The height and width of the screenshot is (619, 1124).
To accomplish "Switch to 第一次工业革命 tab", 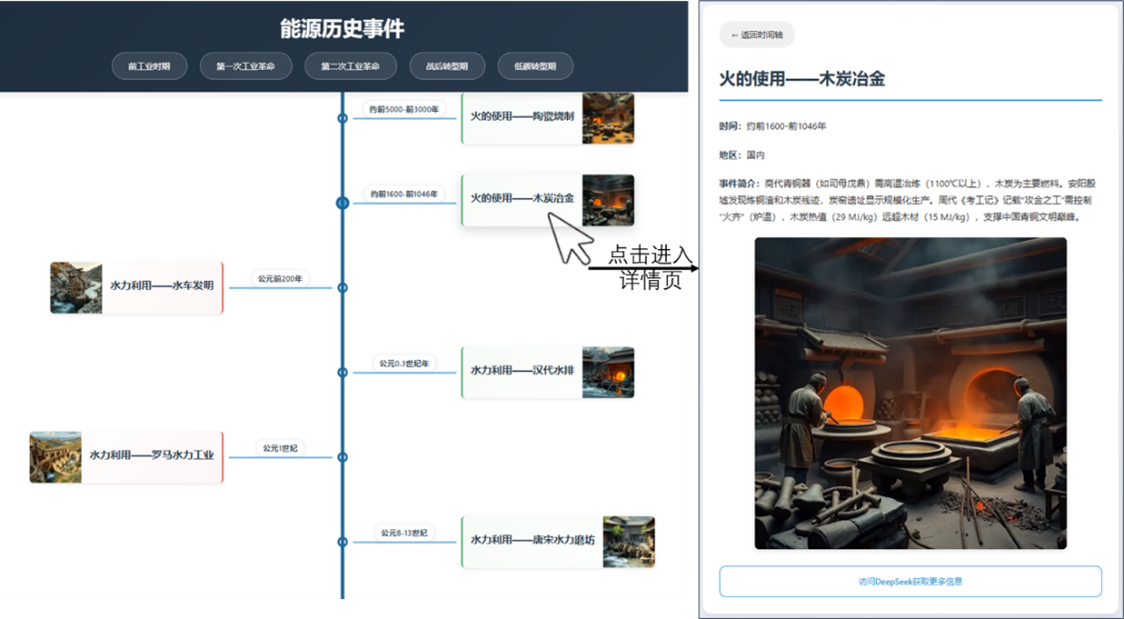I will [x=245, y=67].
